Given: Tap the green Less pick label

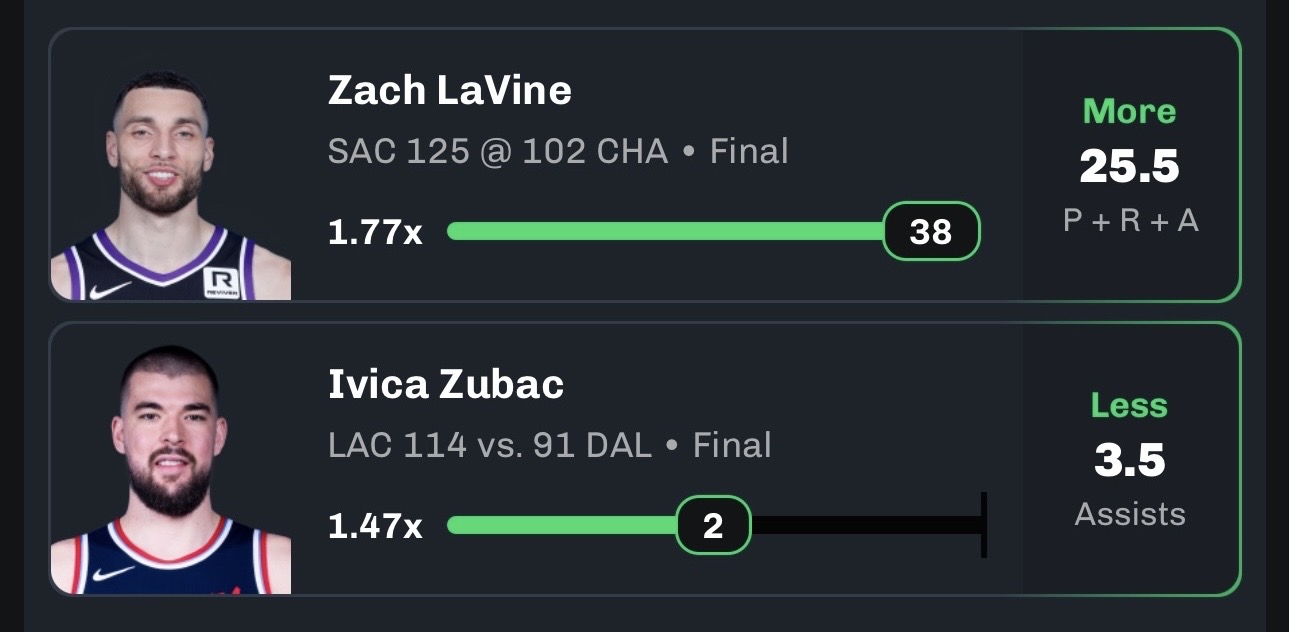Looking at the screenshot, I should point(1129,406).
